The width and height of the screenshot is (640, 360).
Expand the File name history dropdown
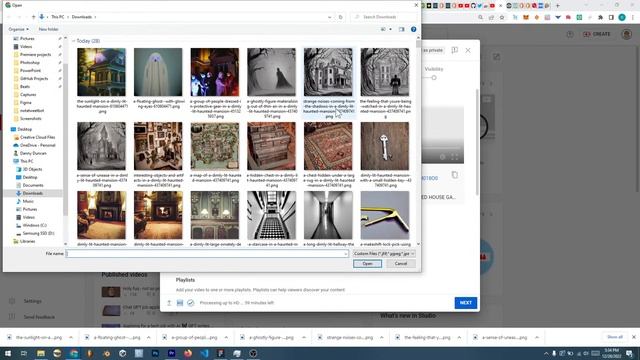[x=346, y=253]
